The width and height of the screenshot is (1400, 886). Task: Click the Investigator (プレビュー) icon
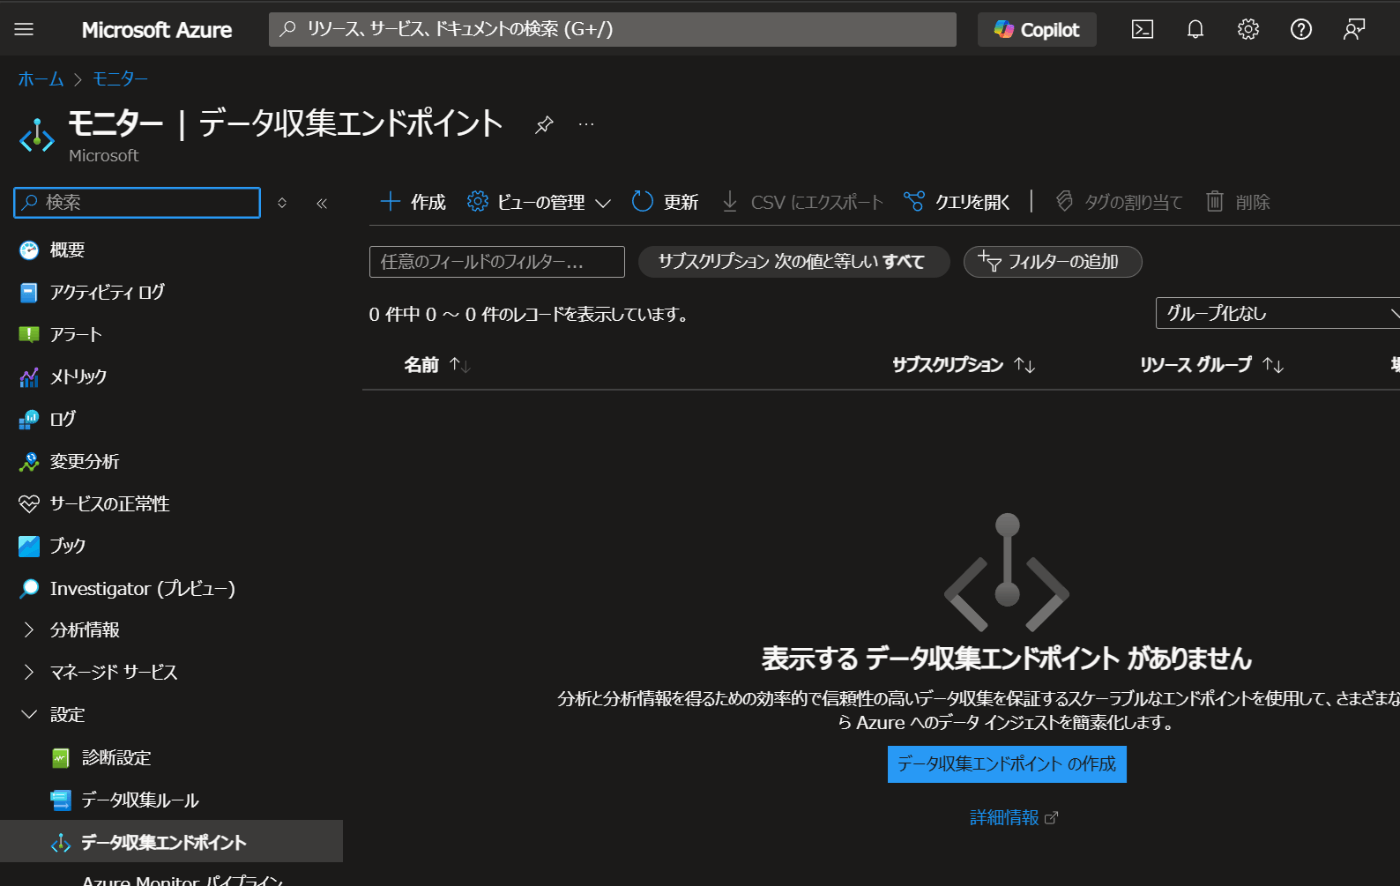pyautogui.click(x=29, y=588)
